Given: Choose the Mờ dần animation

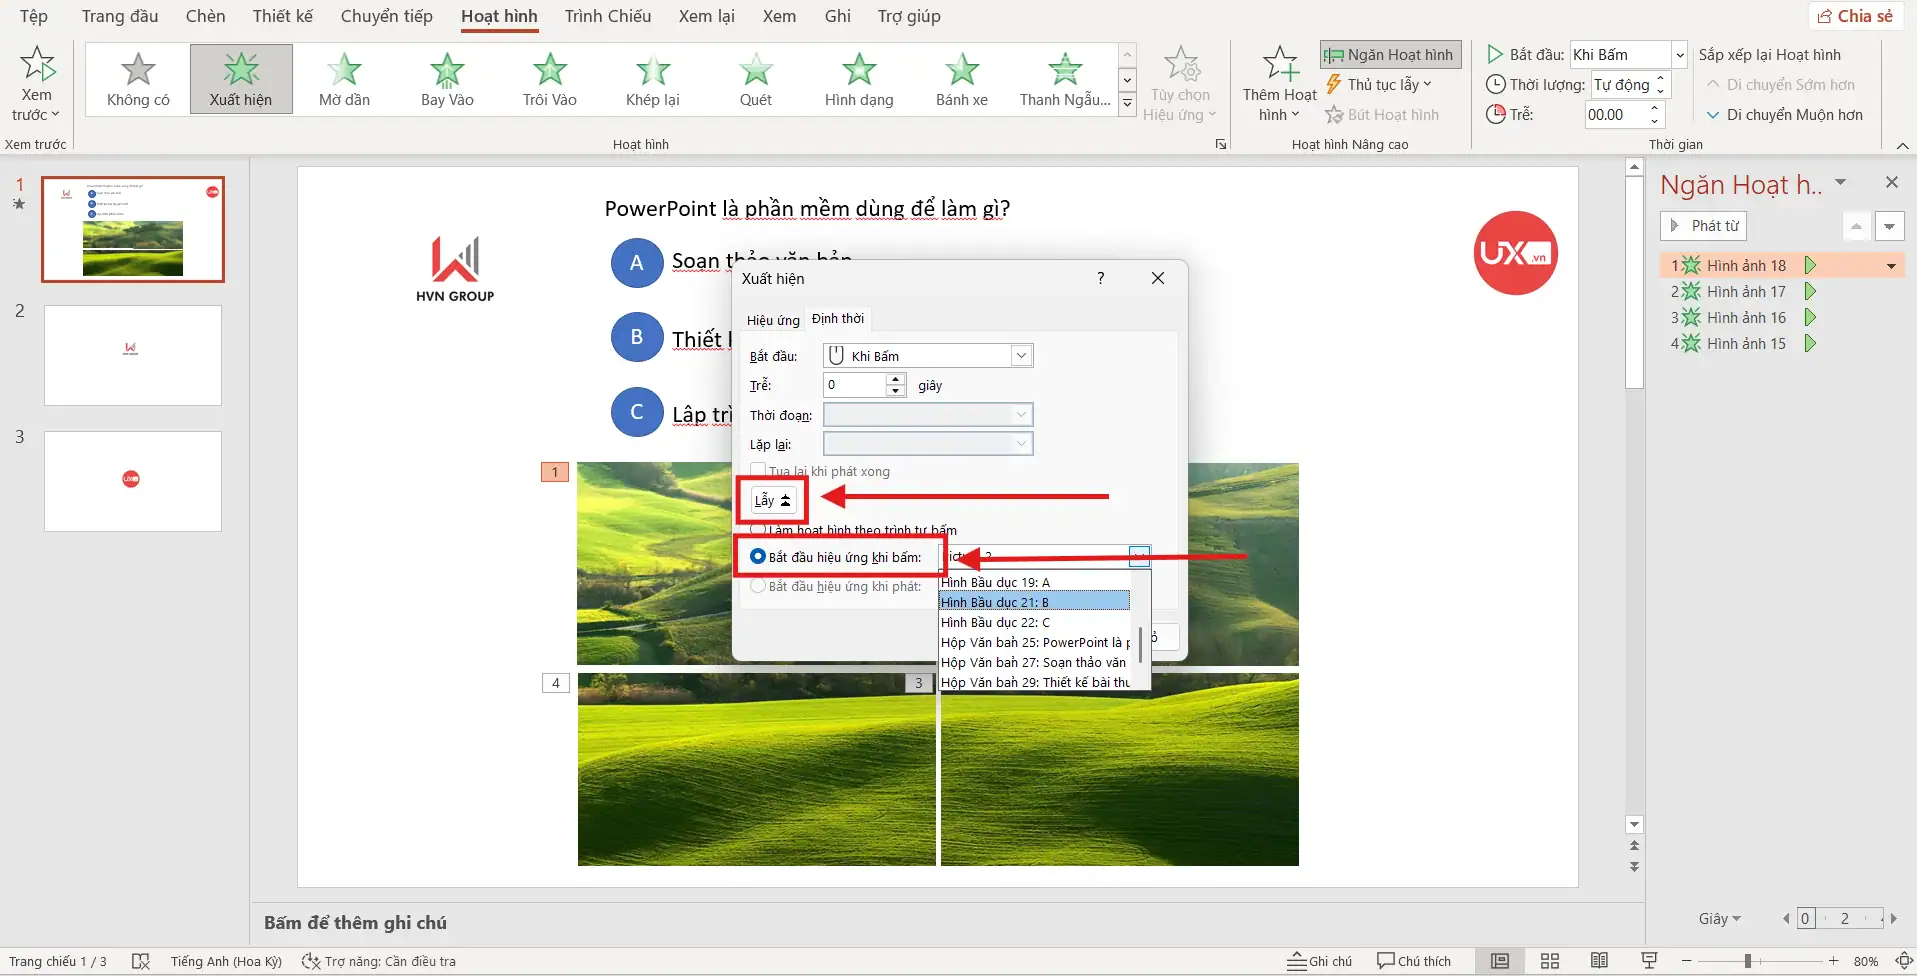Looking at the screenshot, I should [x=344, y=79].
